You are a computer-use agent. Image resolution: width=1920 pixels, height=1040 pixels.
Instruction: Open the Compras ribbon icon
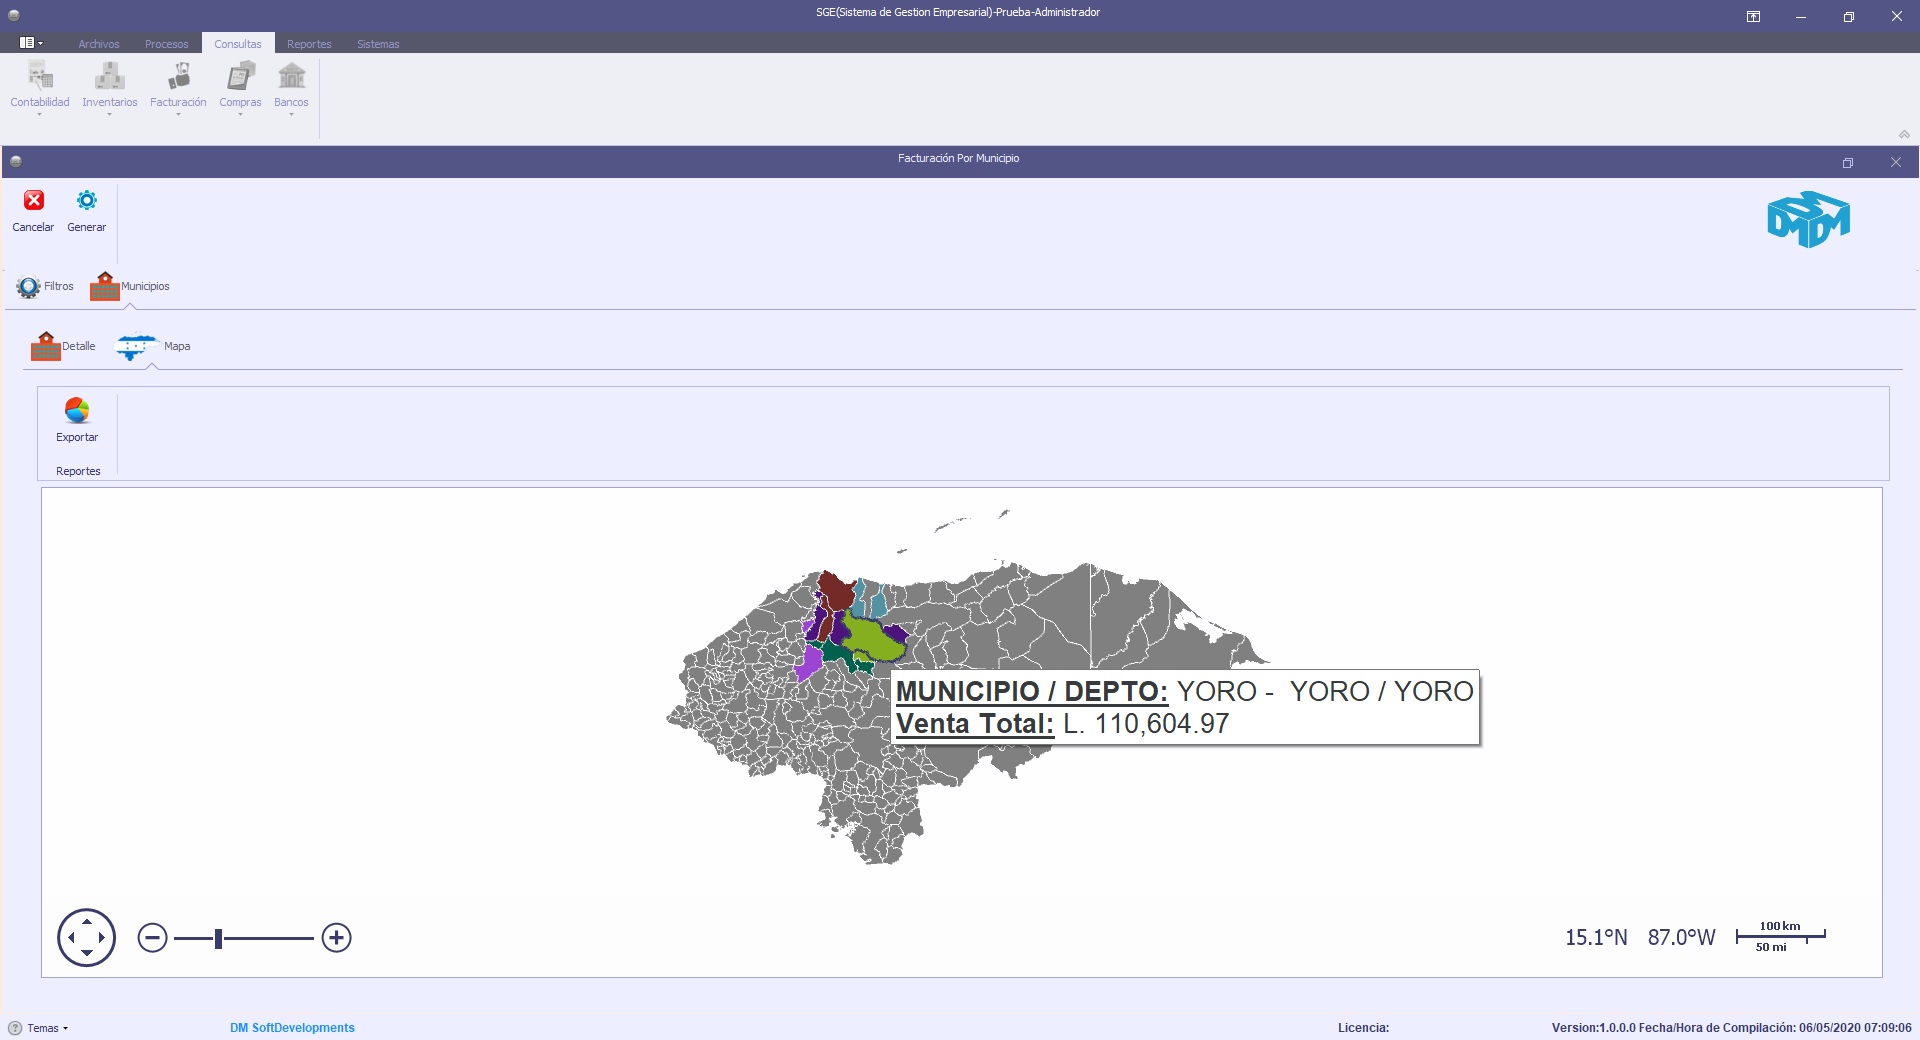(x=241, y=76)
